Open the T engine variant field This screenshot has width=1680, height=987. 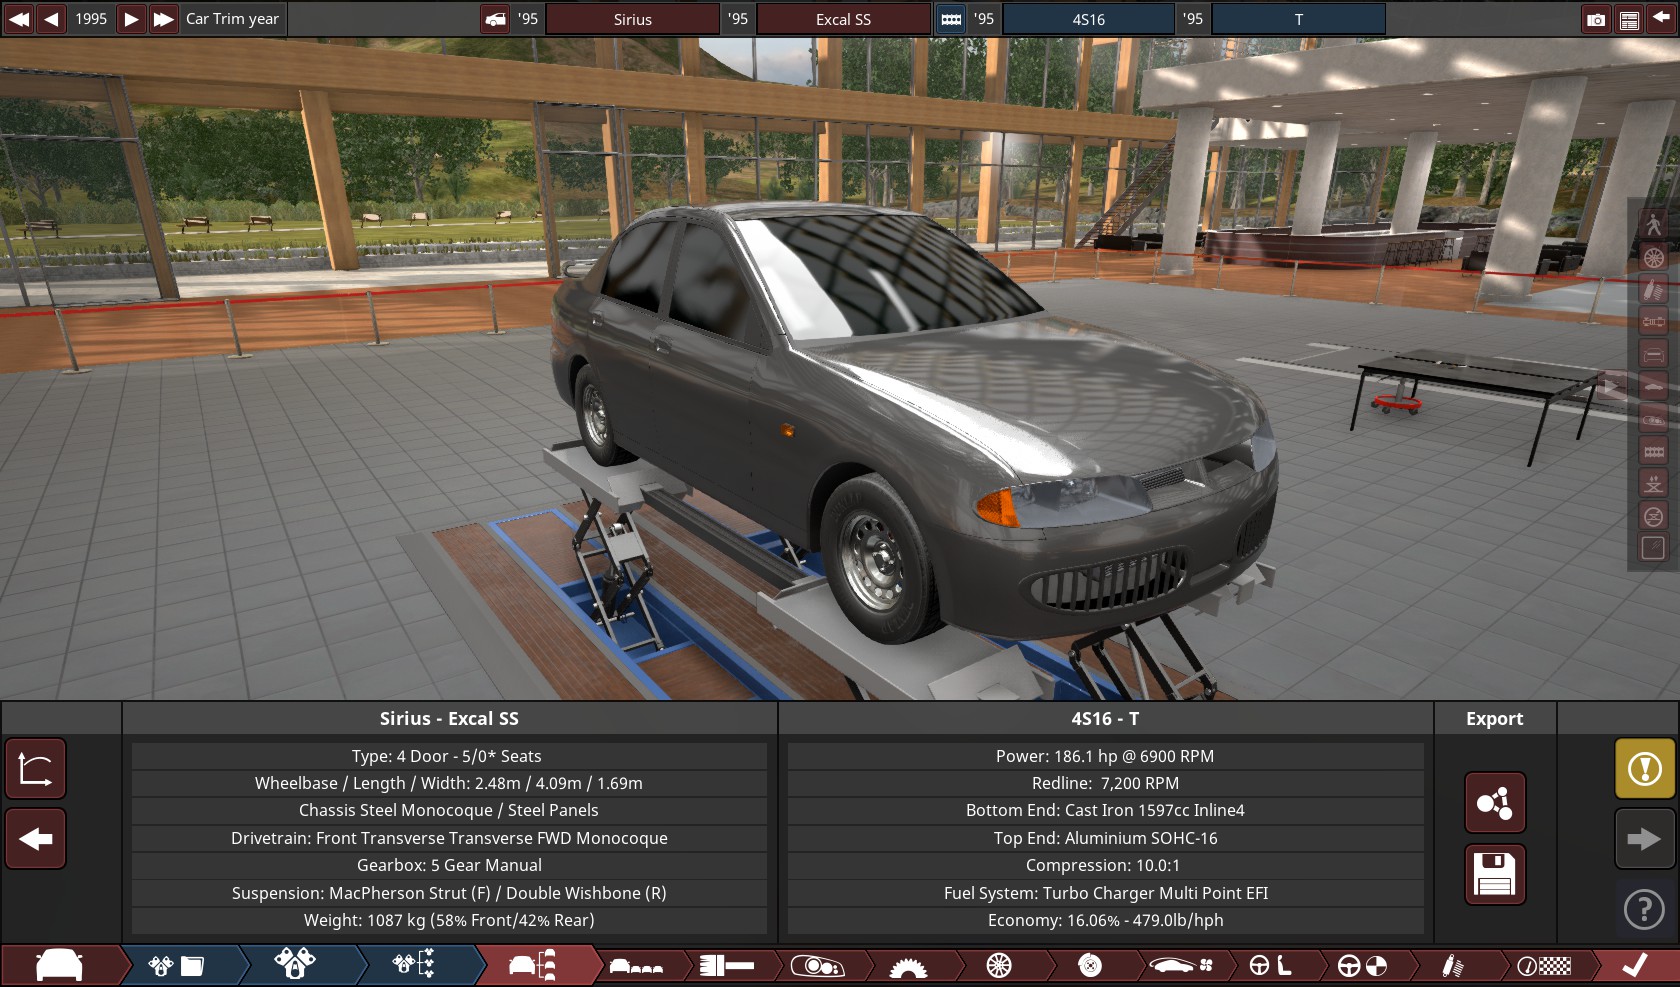(x=1298, y=19)
